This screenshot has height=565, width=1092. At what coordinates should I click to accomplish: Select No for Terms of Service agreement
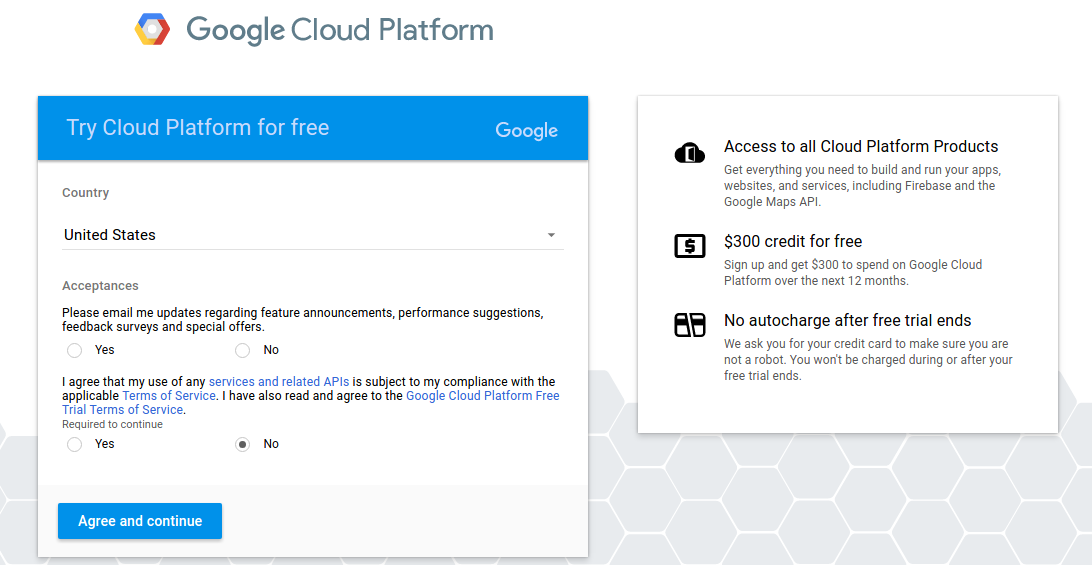tap(242, 444)
